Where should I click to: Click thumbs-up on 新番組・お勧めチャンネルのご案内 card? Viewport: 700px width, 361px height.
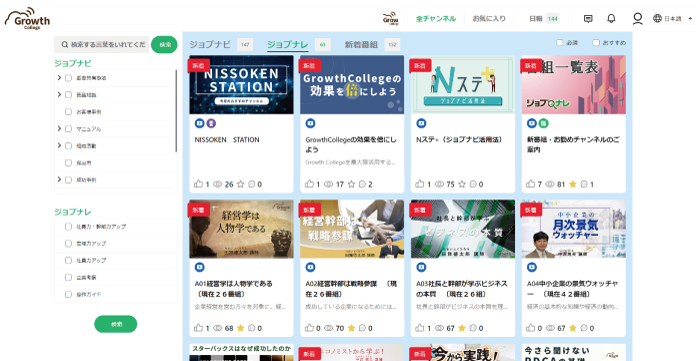pyautogui.click(x=530, y=184)
